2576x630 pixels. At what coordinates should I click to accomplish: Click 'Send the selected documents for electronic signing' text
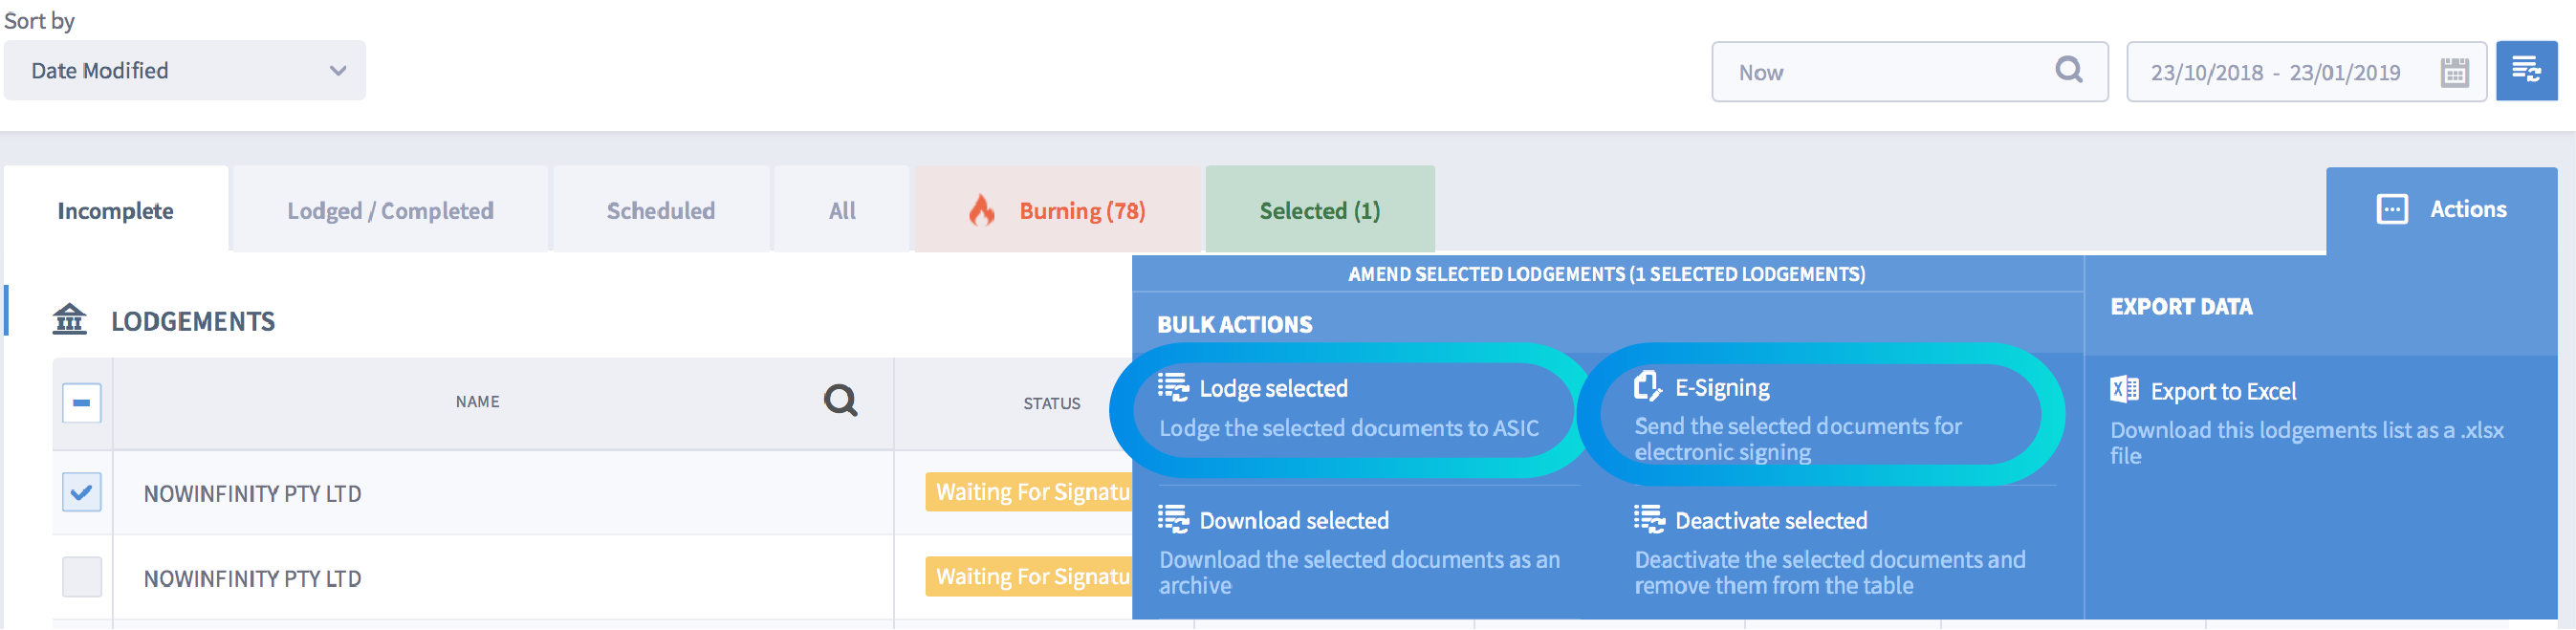pos(1798,439)
